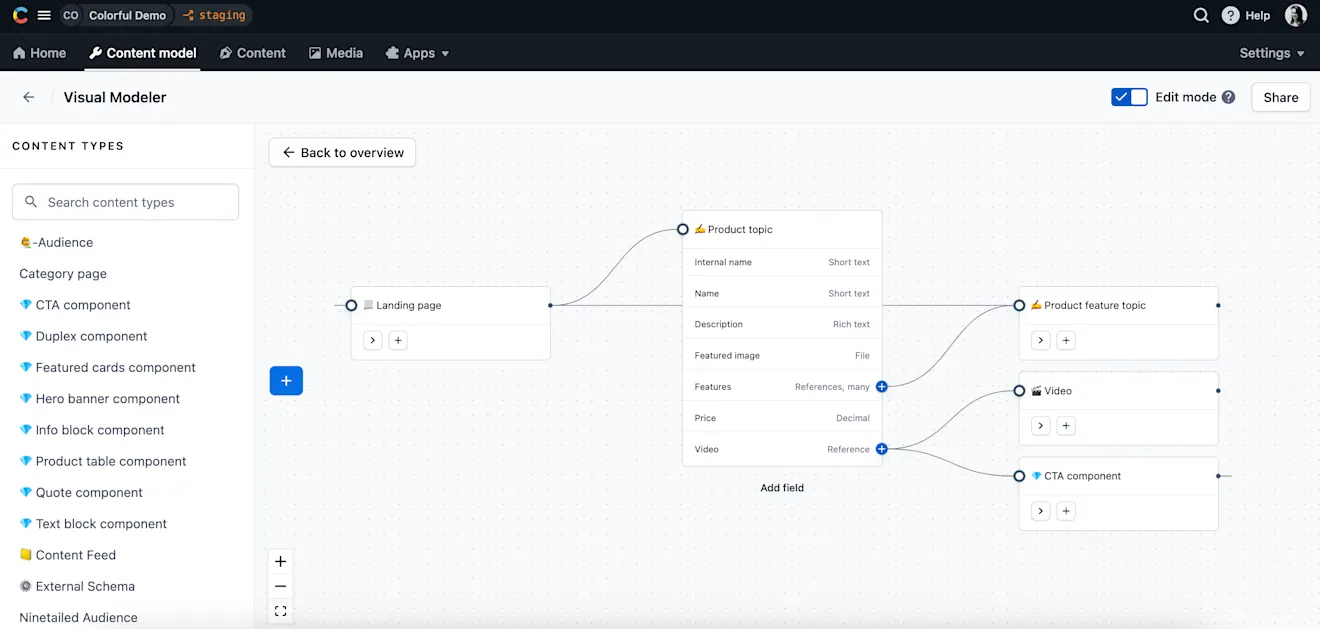Zoom in the canvas with plus control
Viewport: 1320px width, 629px height.
(281, 561)
